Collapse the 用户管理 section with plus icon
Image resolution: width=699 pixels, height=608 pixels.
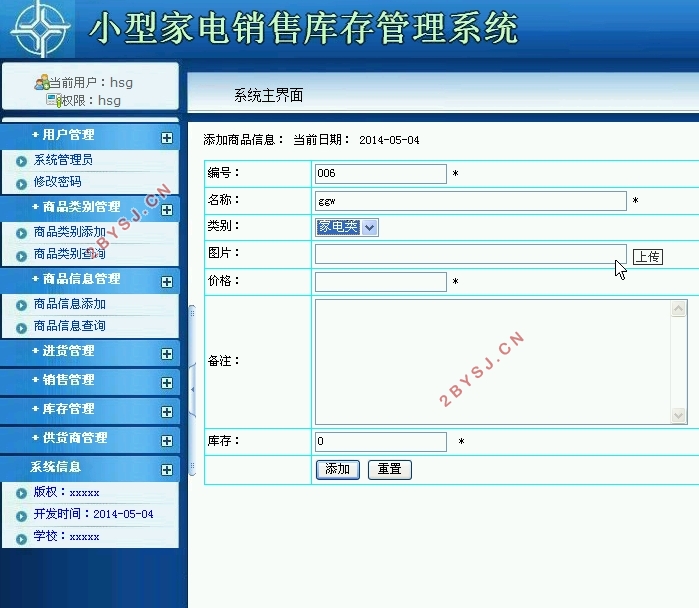[166, 138]
